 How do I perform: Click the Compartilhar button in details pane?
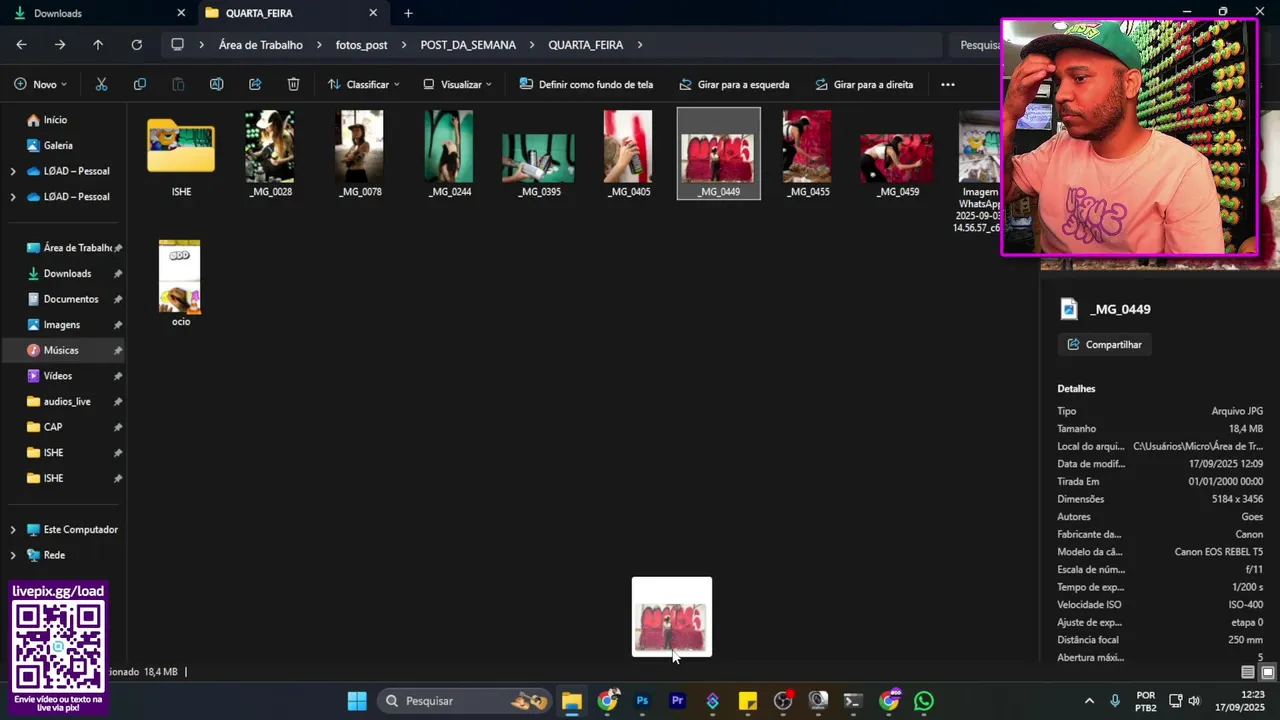click(x=1105, y=345)
